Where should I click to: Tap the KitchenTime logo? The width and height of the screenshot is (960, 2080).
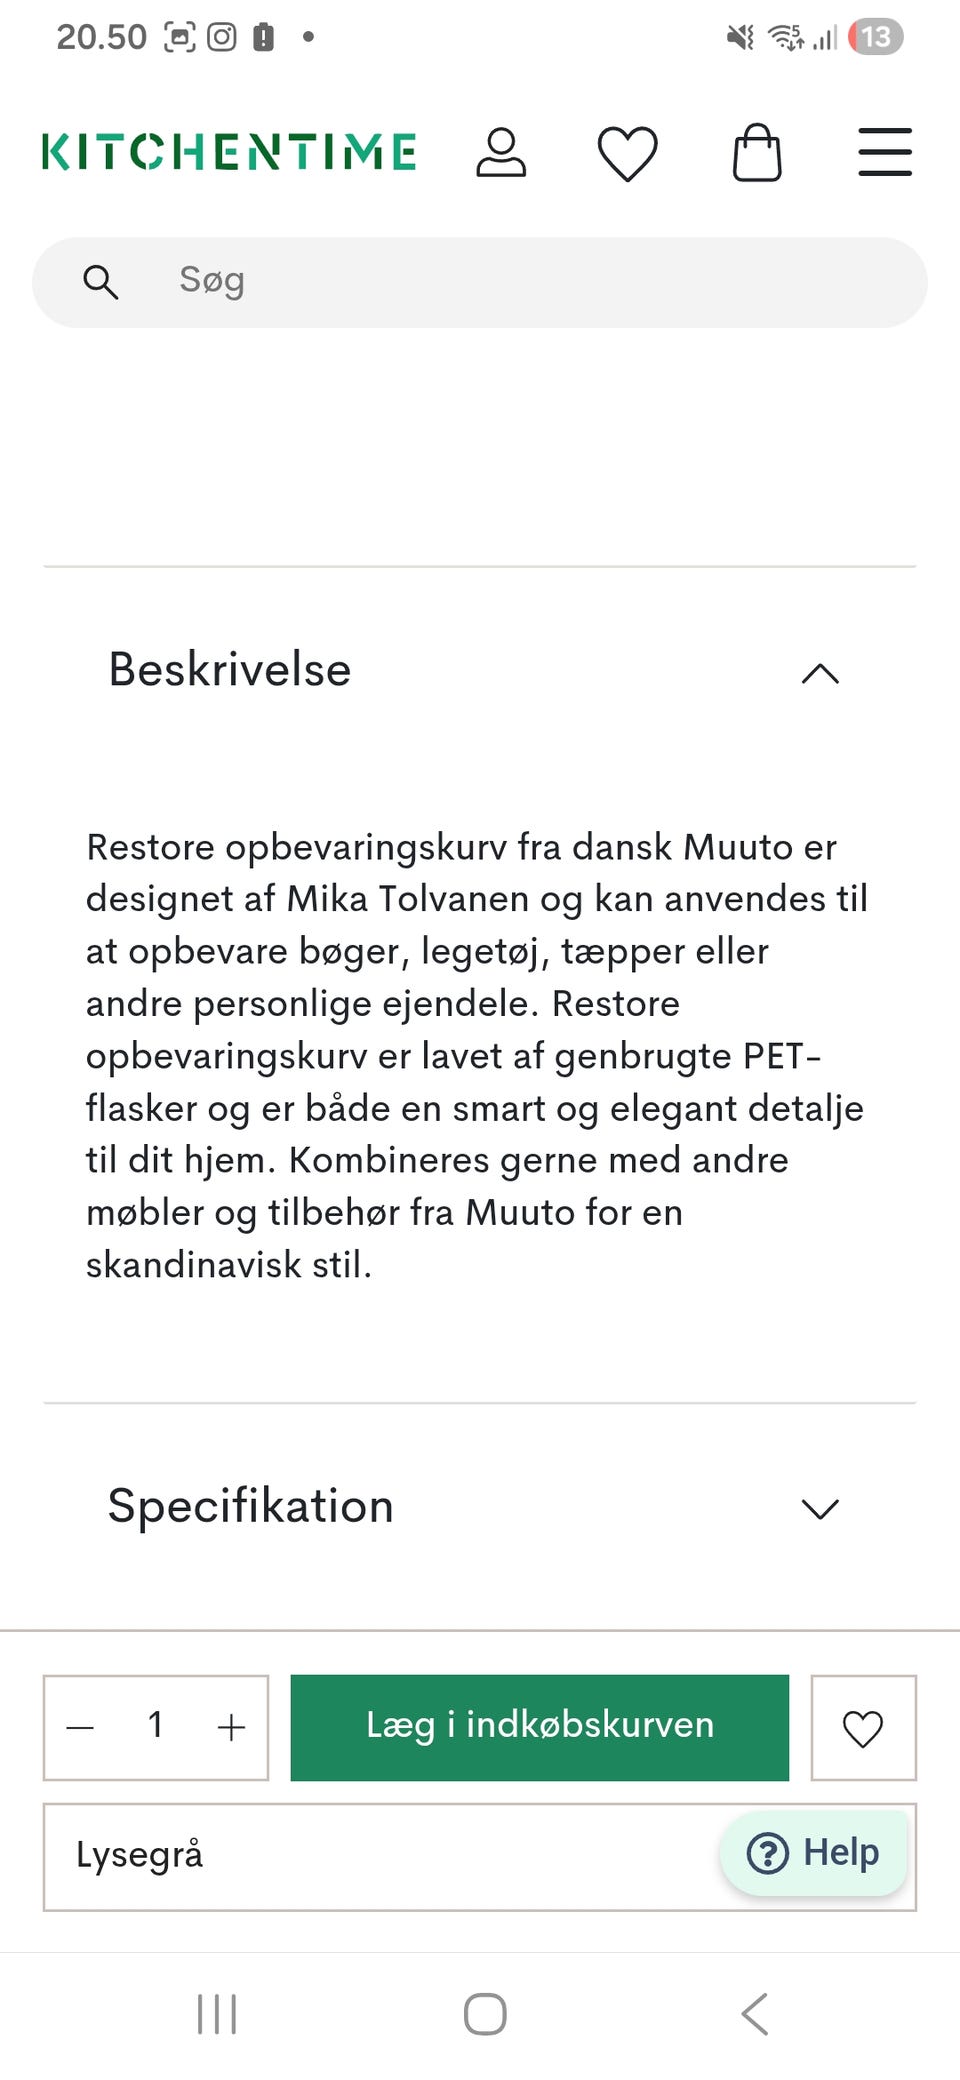coord(228,151)
